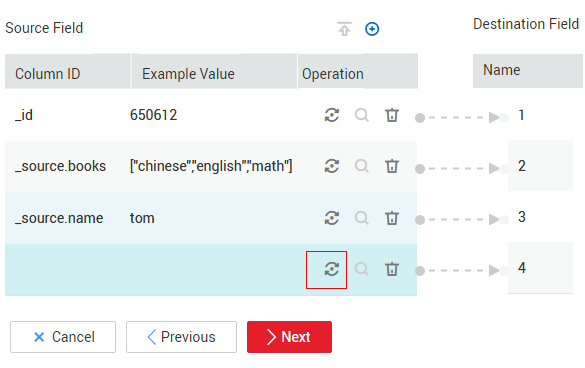Click search icon in _source.books row

point(362,166)
